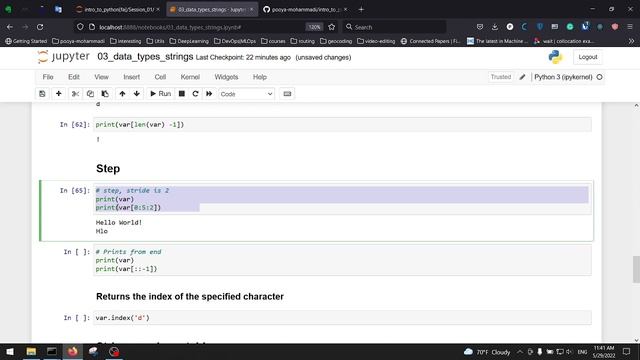Open the interesting bookmarks folder
The height and width of the screenshot is (360, 640).
click(x=126, y=41)
